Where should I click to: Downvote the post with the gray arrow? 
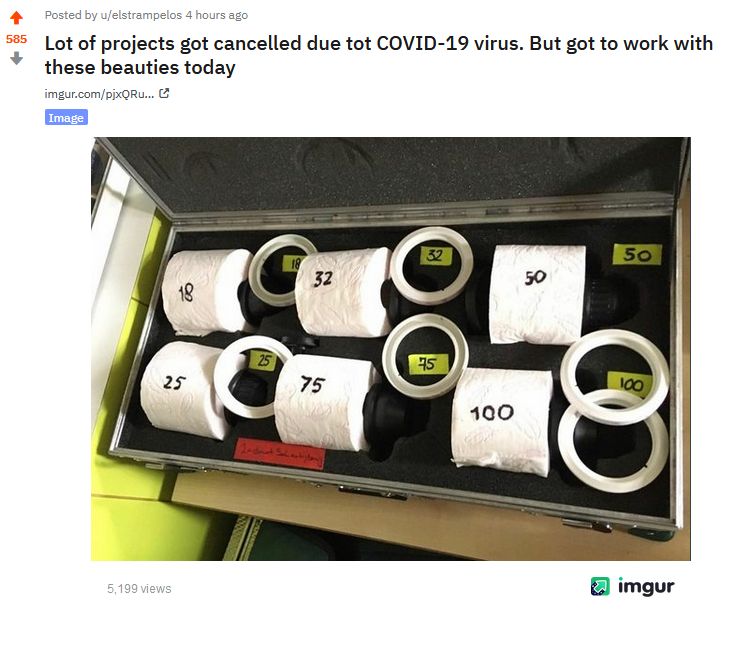tap(16, 59)
